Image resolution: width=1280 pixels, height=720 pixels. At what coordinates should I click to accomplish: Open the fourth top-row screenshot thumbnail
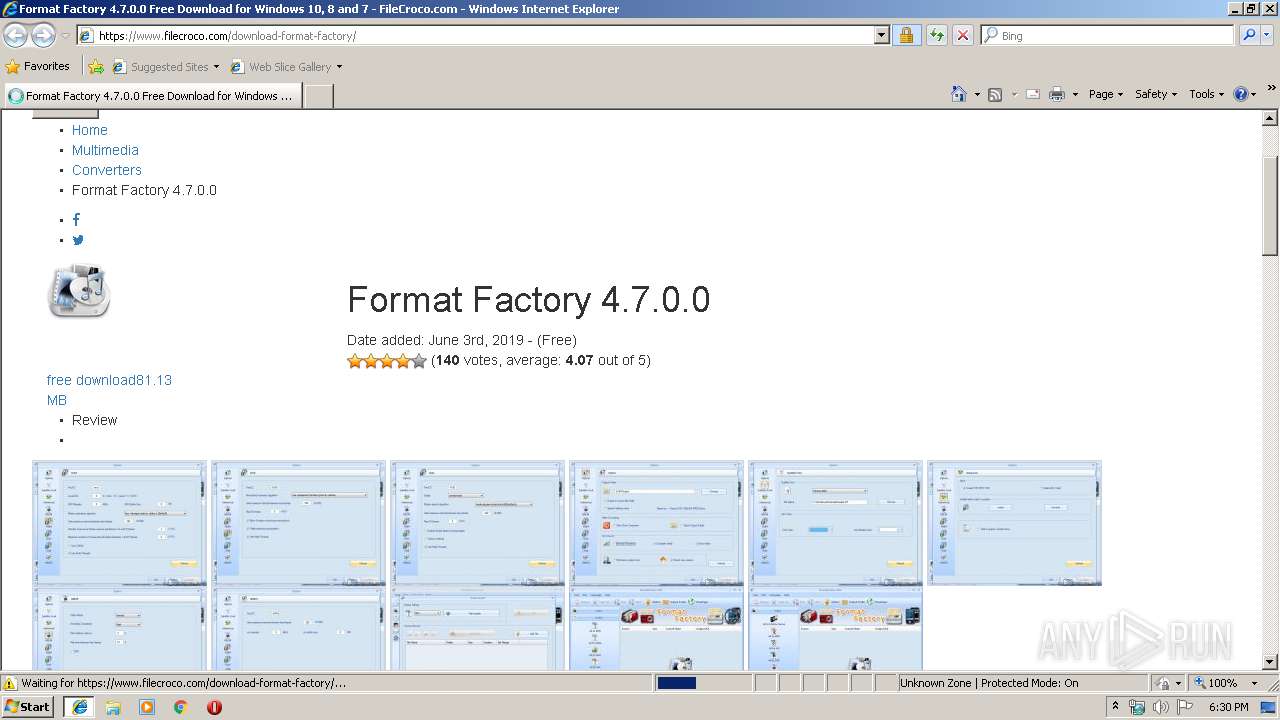tap(656, 522)
